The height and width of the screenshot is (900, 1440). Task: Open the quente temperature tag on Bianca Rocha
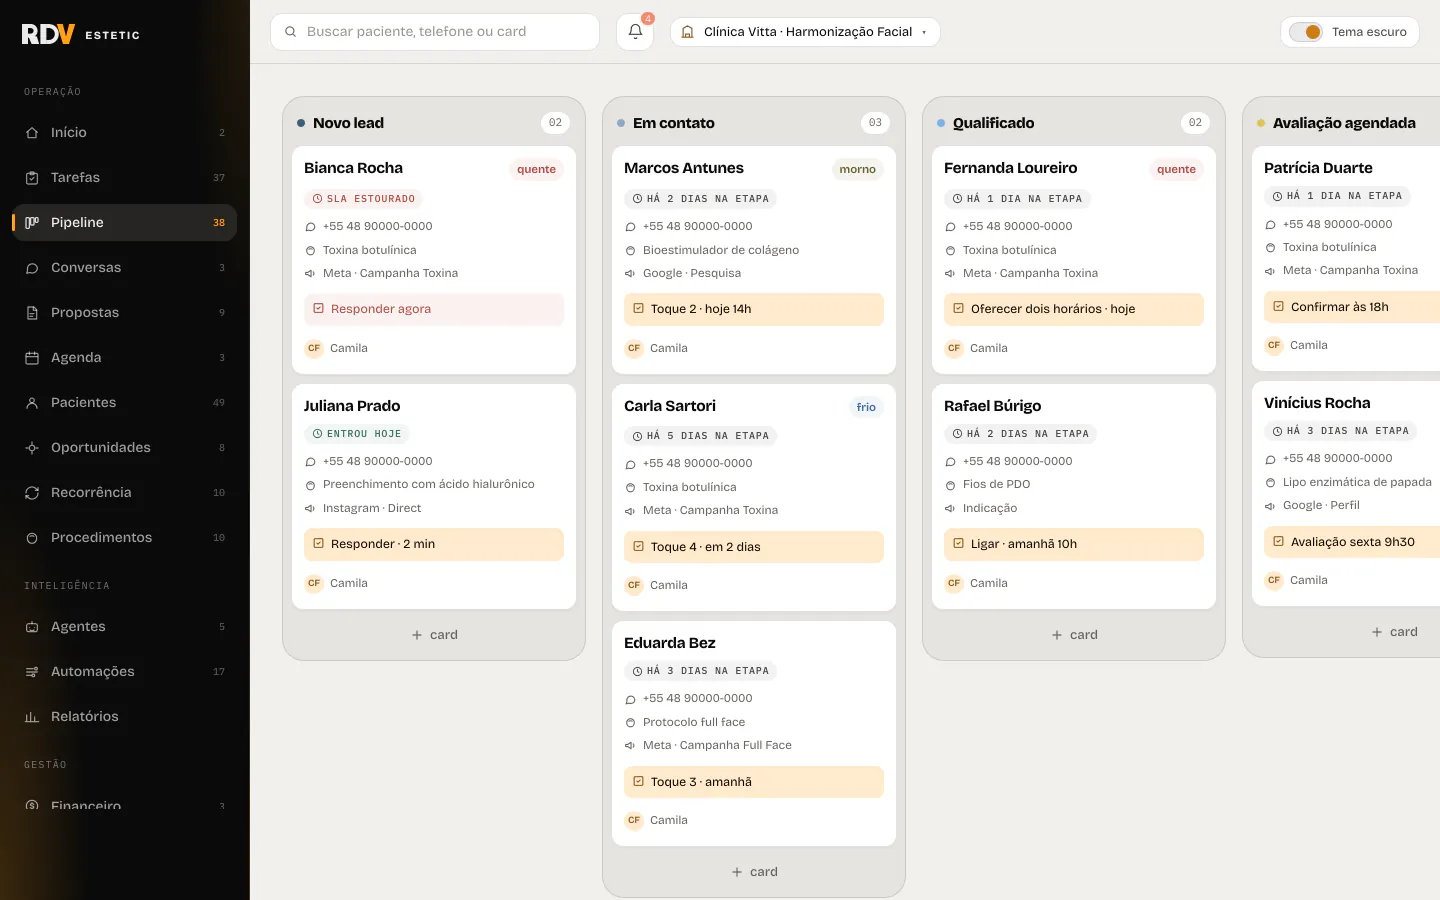[x=536, y=169]
